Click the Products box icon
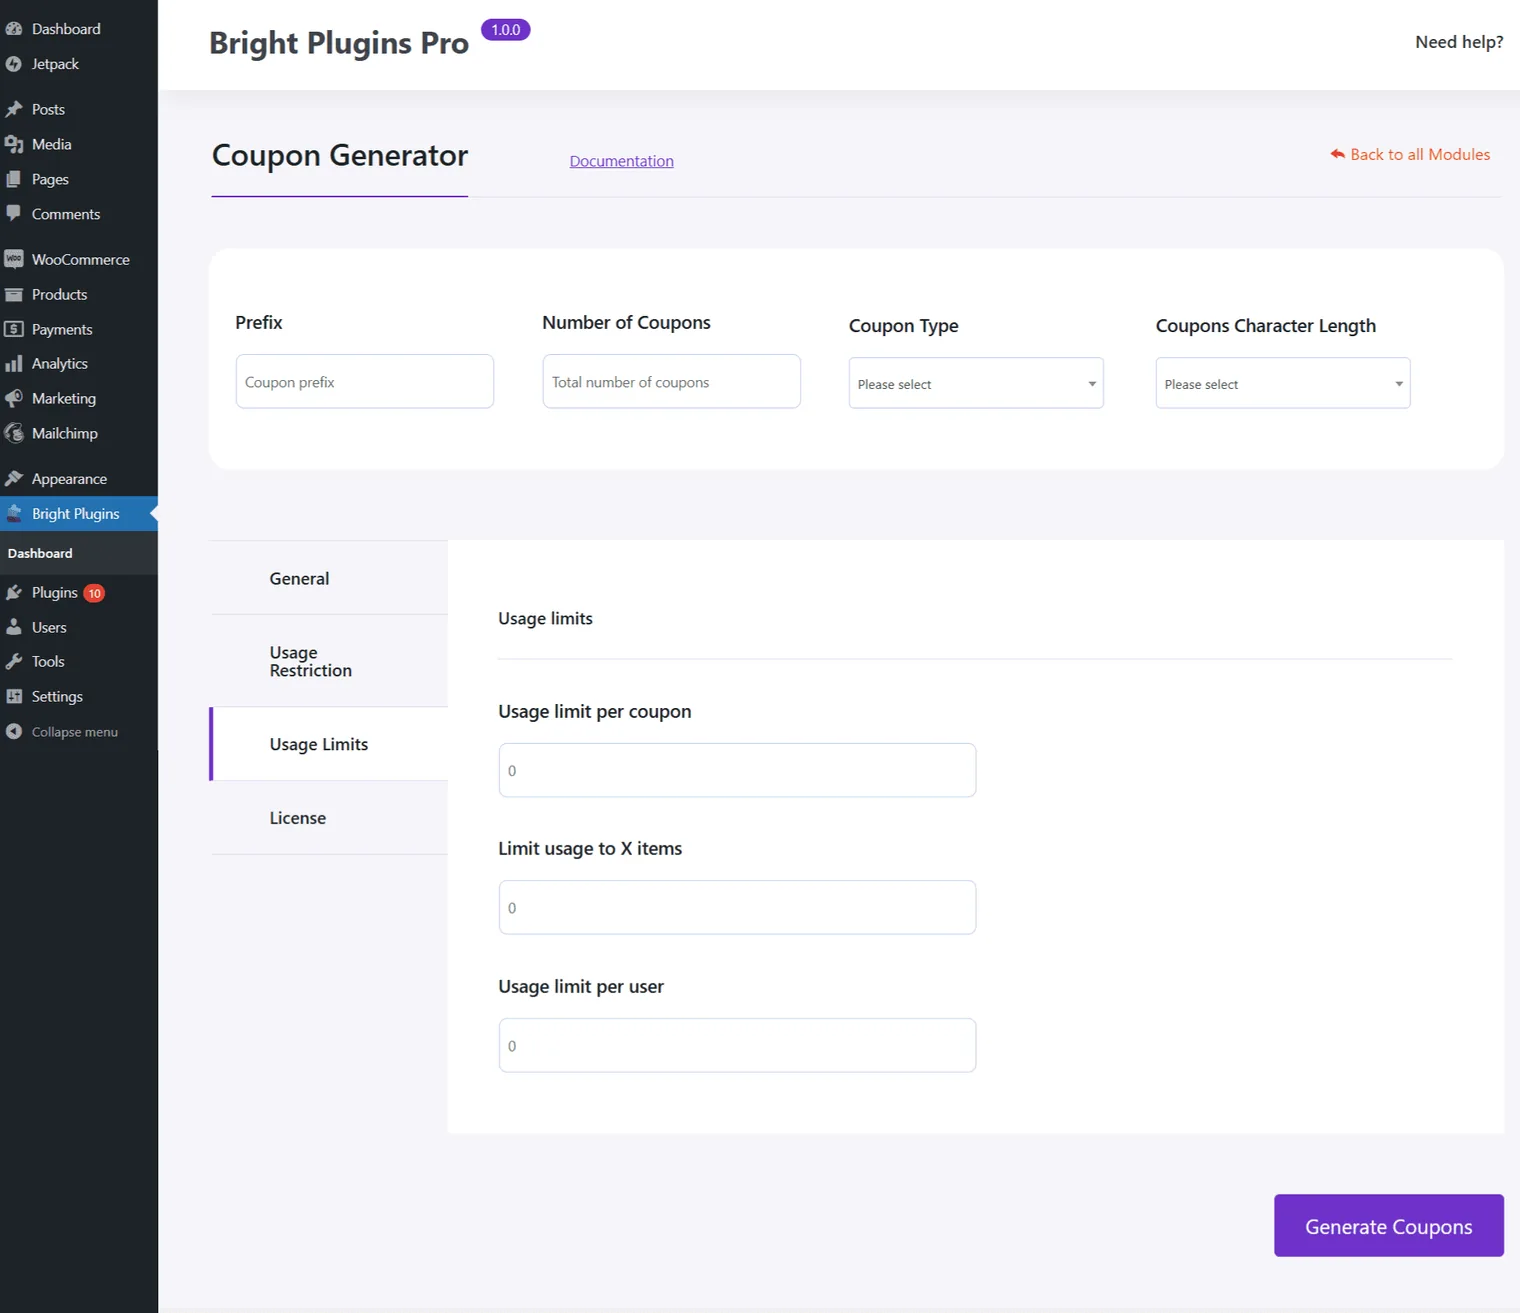 coord(14,294)
